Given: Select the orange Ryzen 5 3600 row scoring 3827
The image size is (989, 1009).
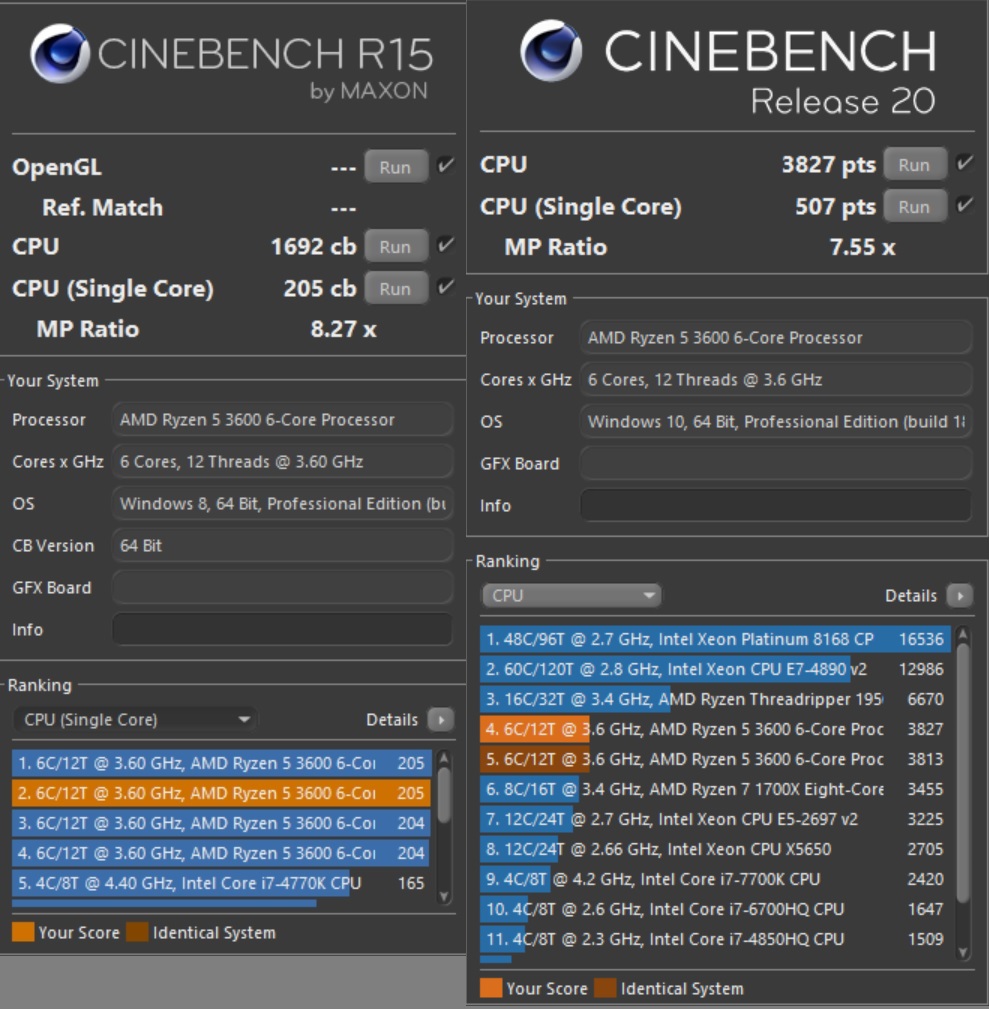Looking at the screenshot, I should click(716, 729).
